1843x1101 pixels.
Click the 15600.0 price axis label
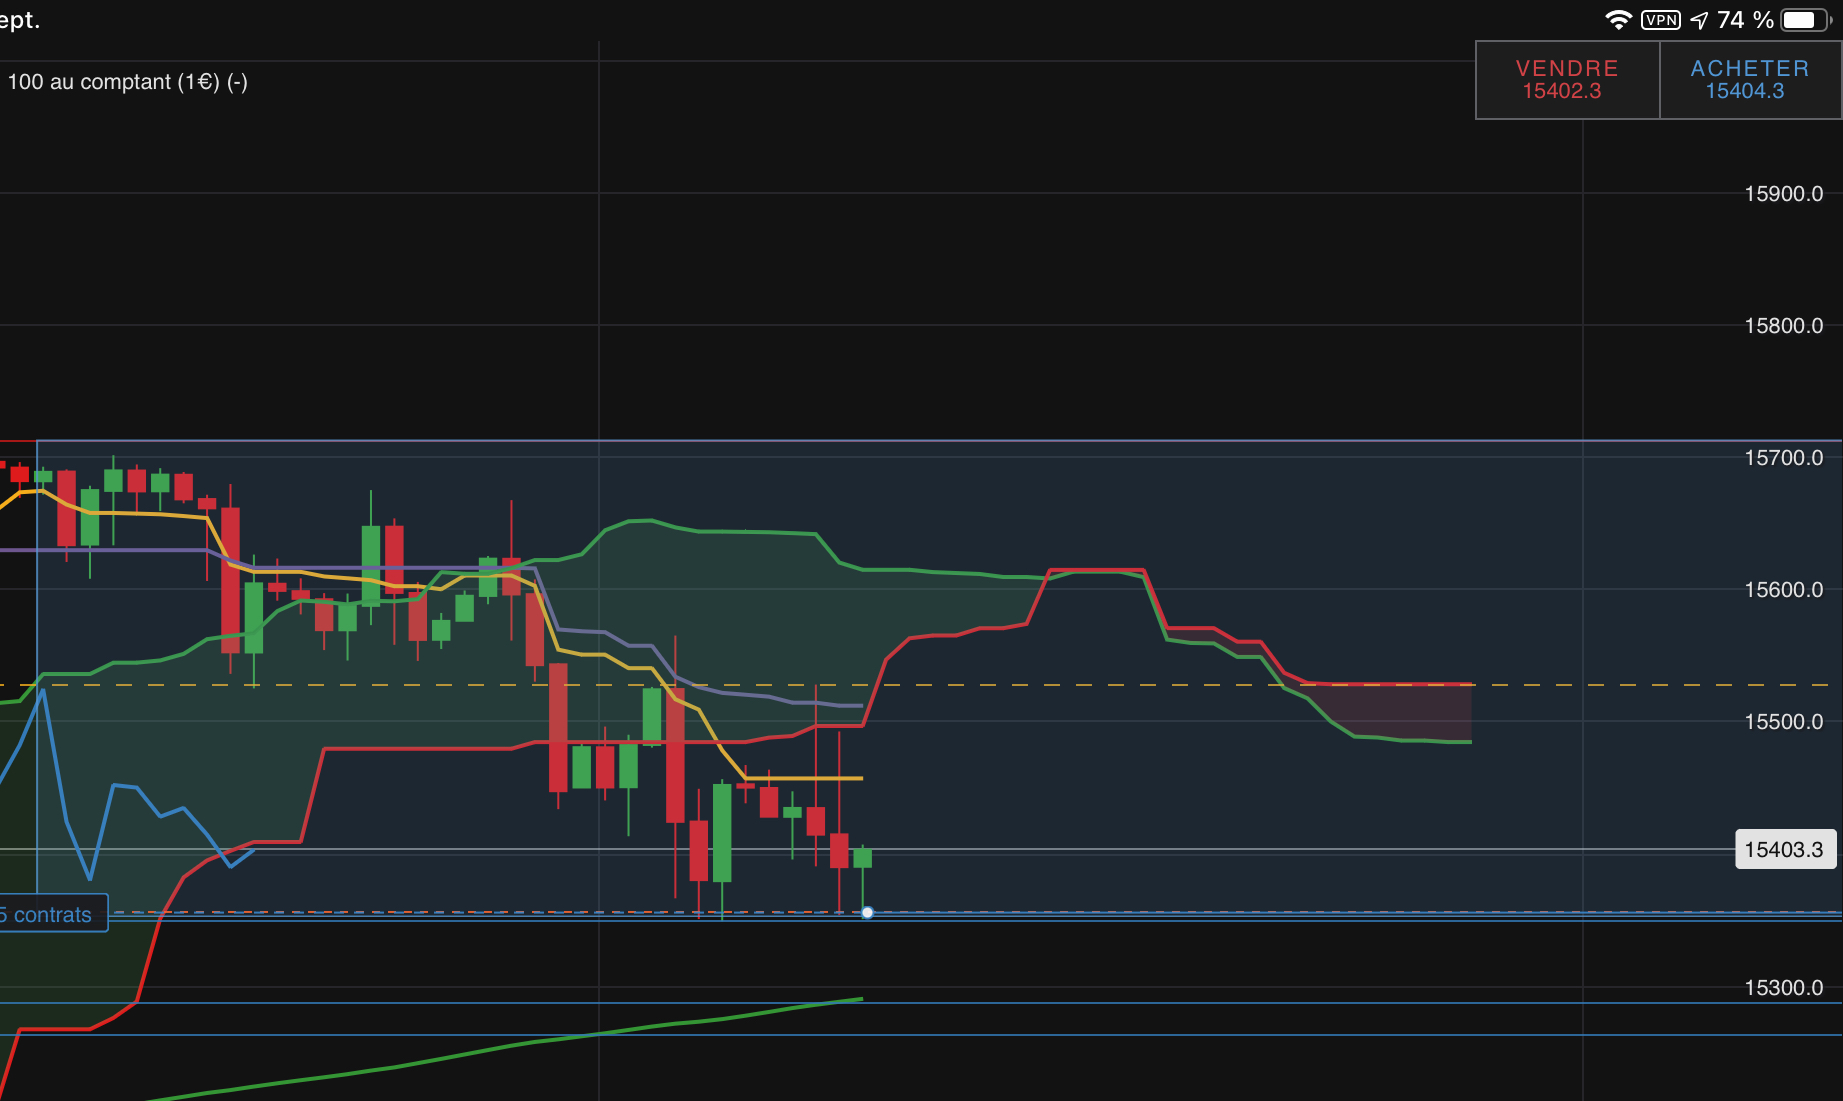pos(1783,590)
